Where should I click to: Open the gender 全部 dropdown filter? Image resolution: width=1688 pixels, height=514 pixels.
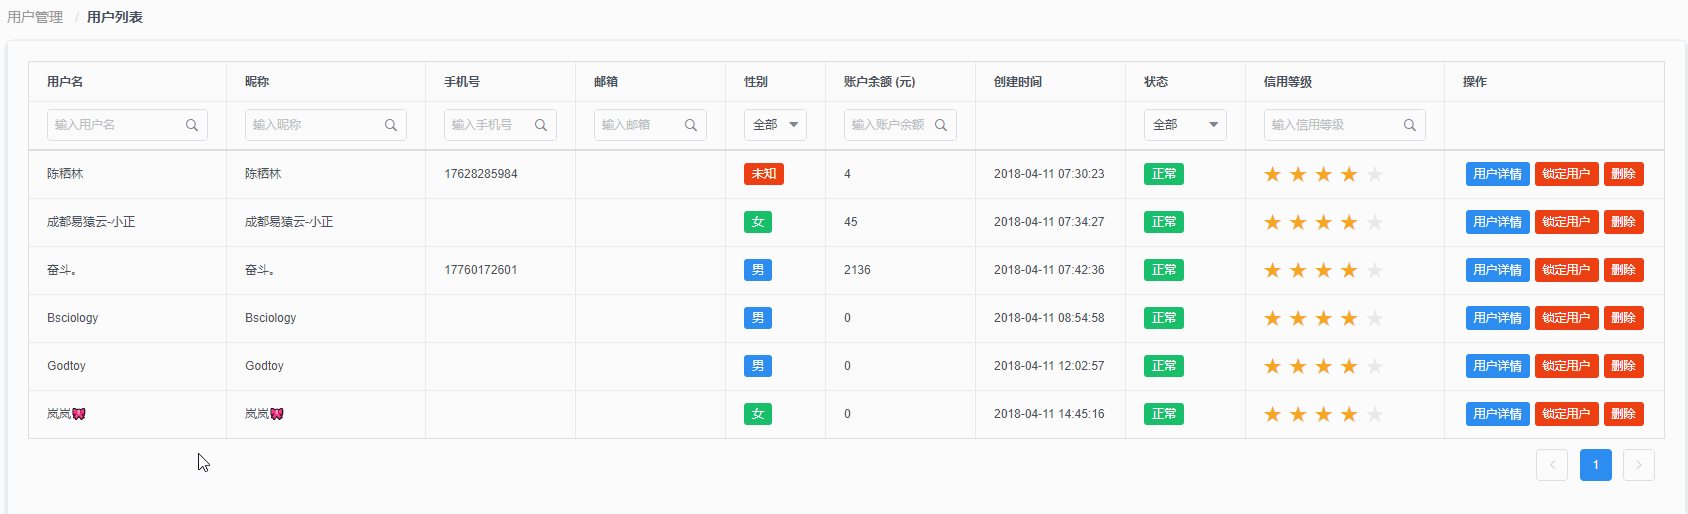pyautogui.click(x=775, y=125)
